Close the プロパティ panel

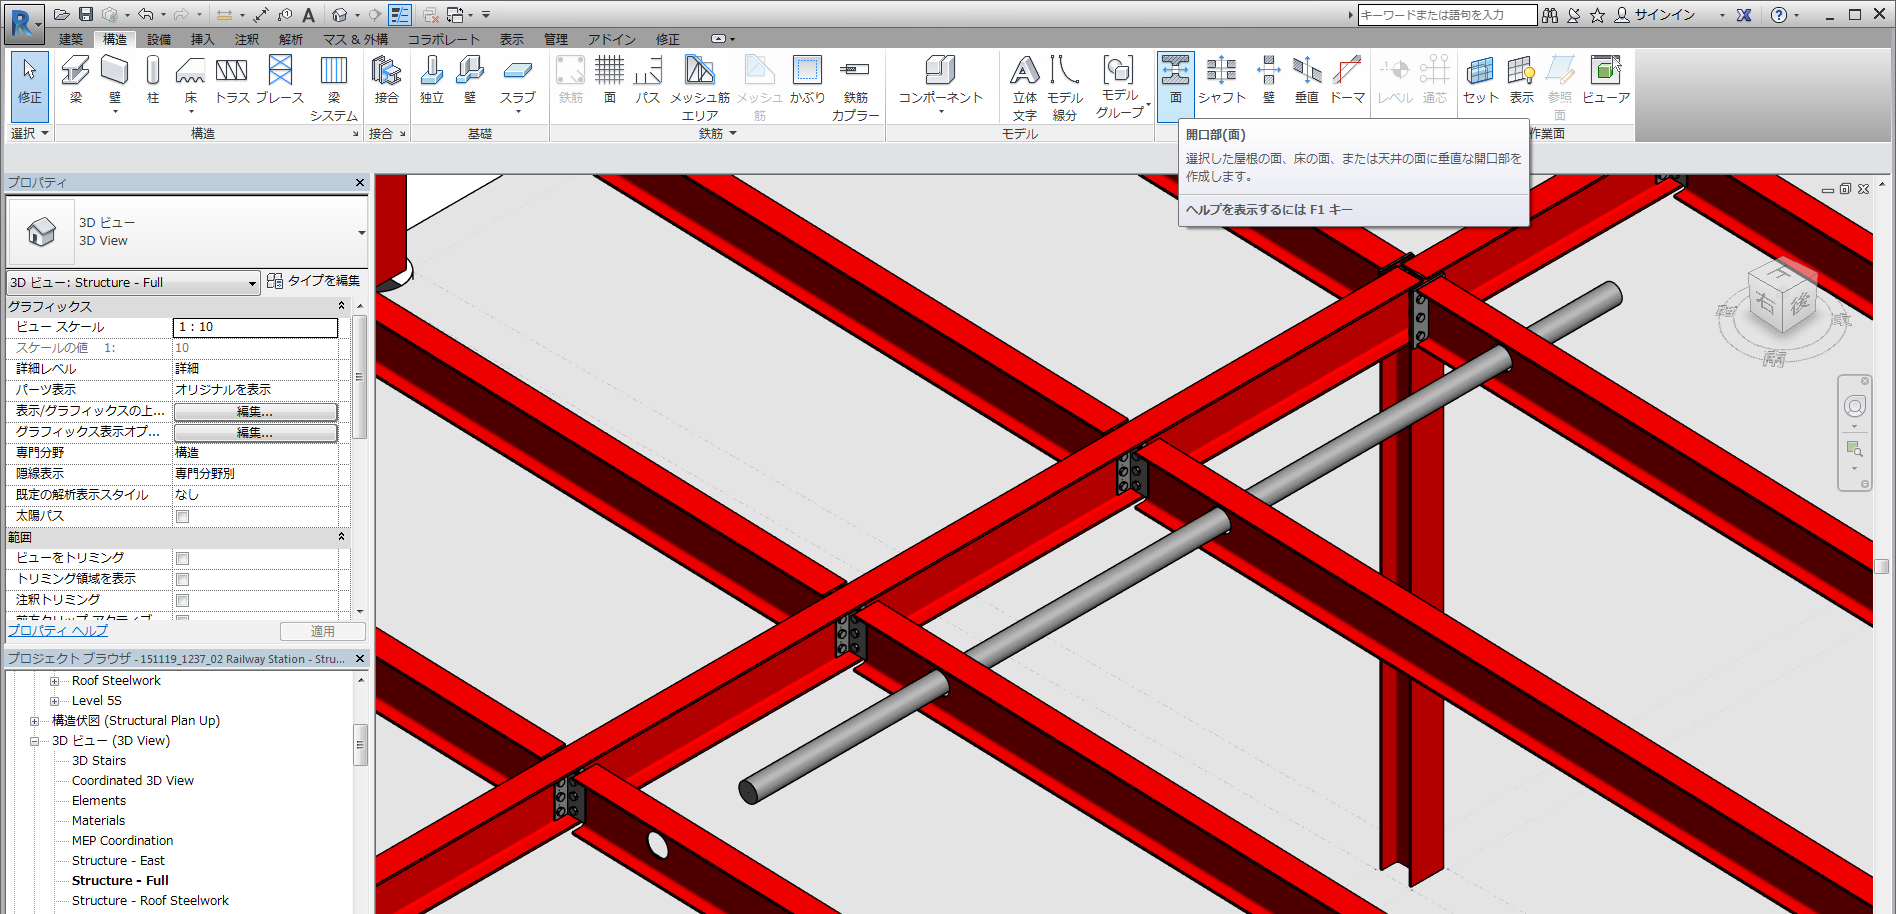pos(360,183)
